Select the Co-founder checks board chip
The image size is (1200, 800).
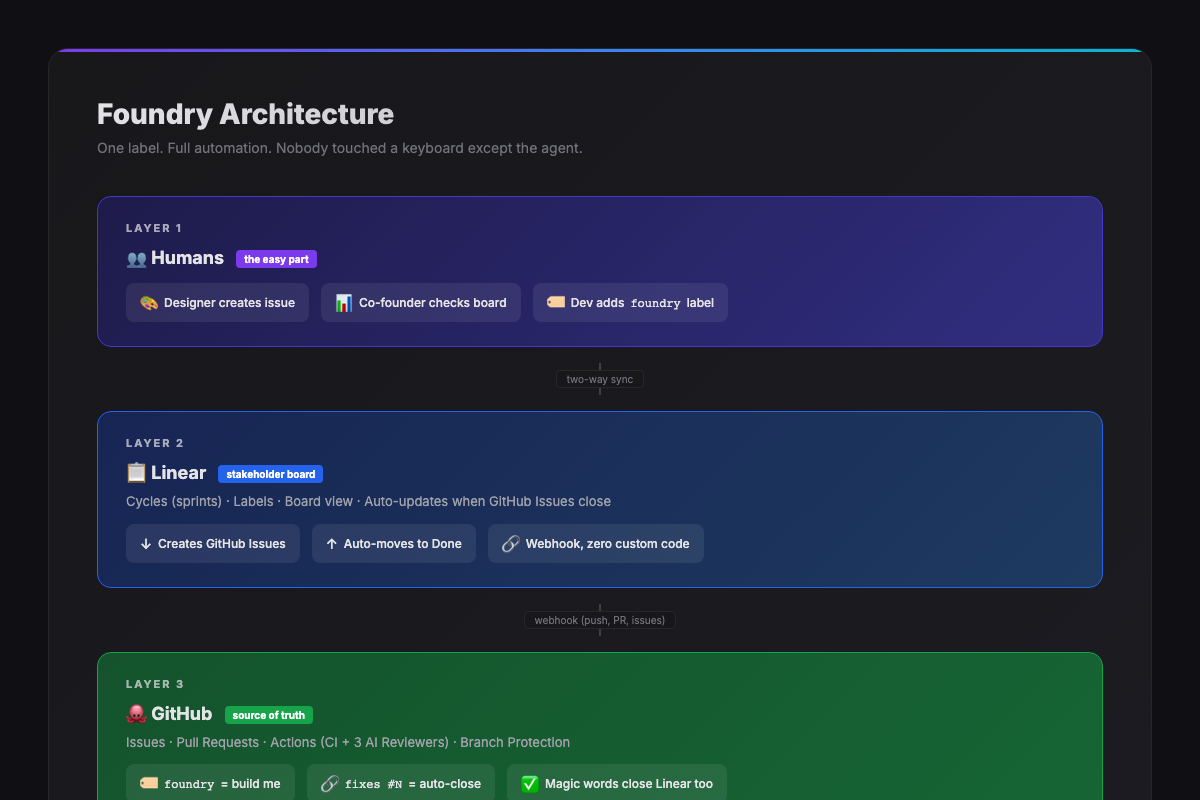point(421,303)
